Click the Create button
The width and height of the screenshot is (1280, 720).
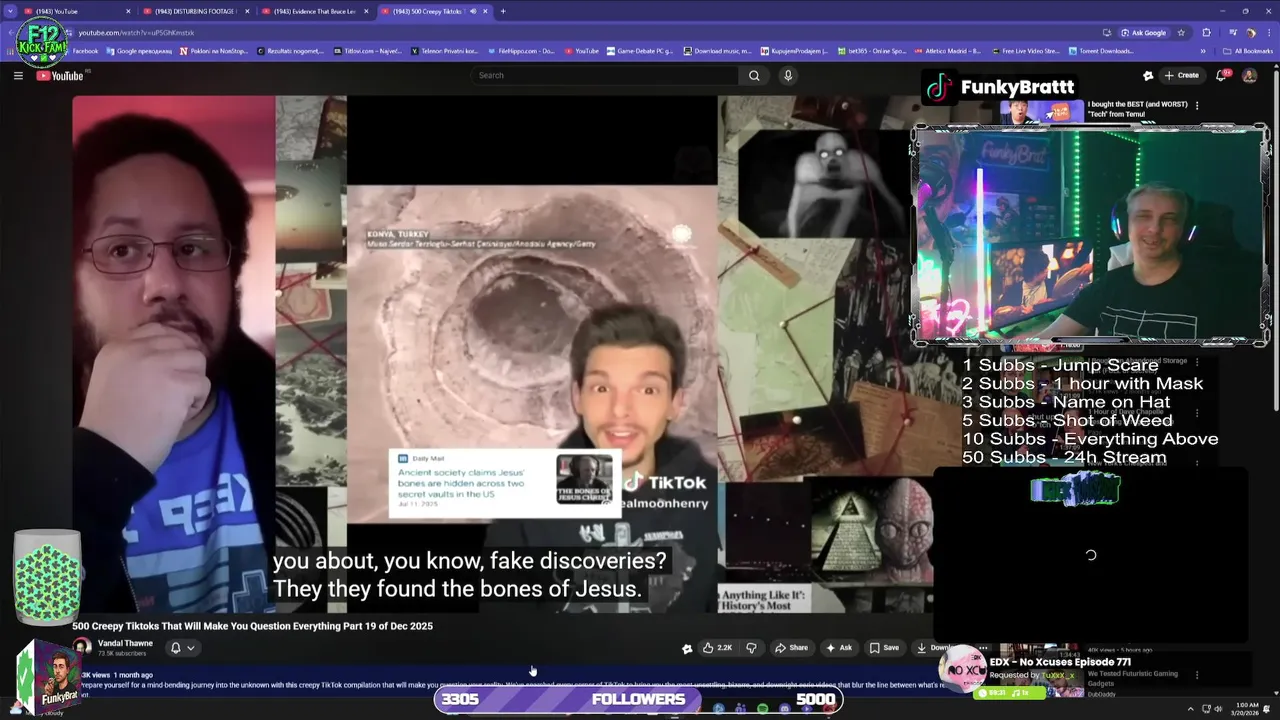pos(1181,75)
